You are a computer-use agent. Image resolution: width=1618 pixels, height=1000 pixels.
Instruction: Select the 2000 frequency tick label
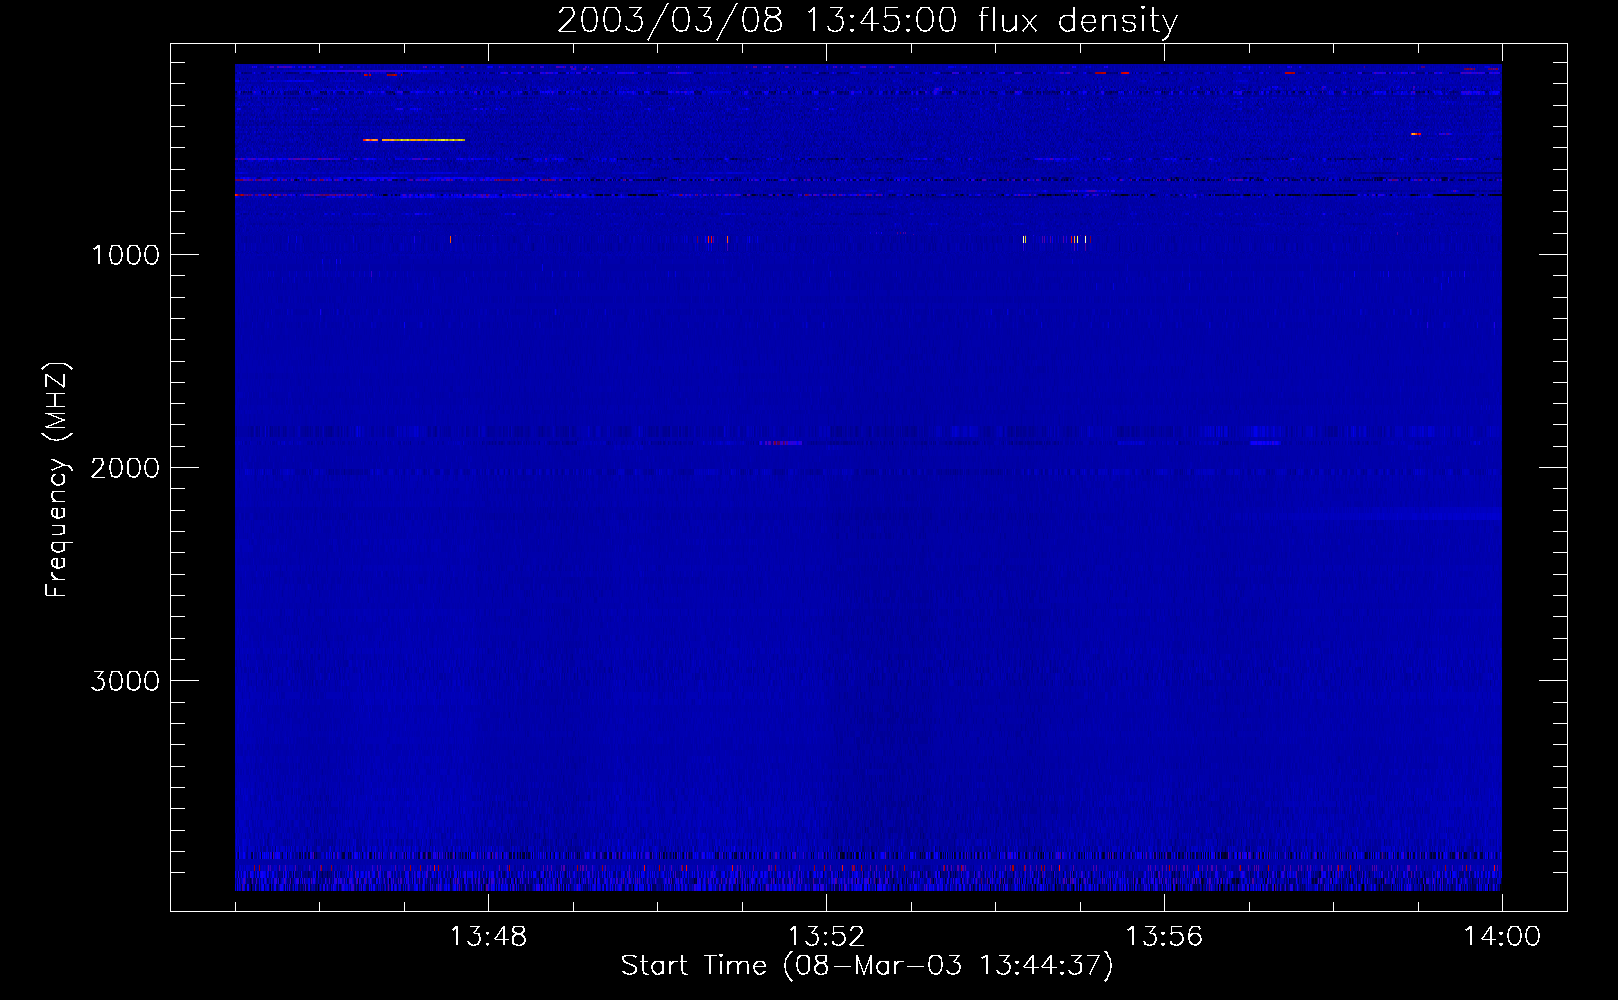pyautogui.click(x=125, y=468)
